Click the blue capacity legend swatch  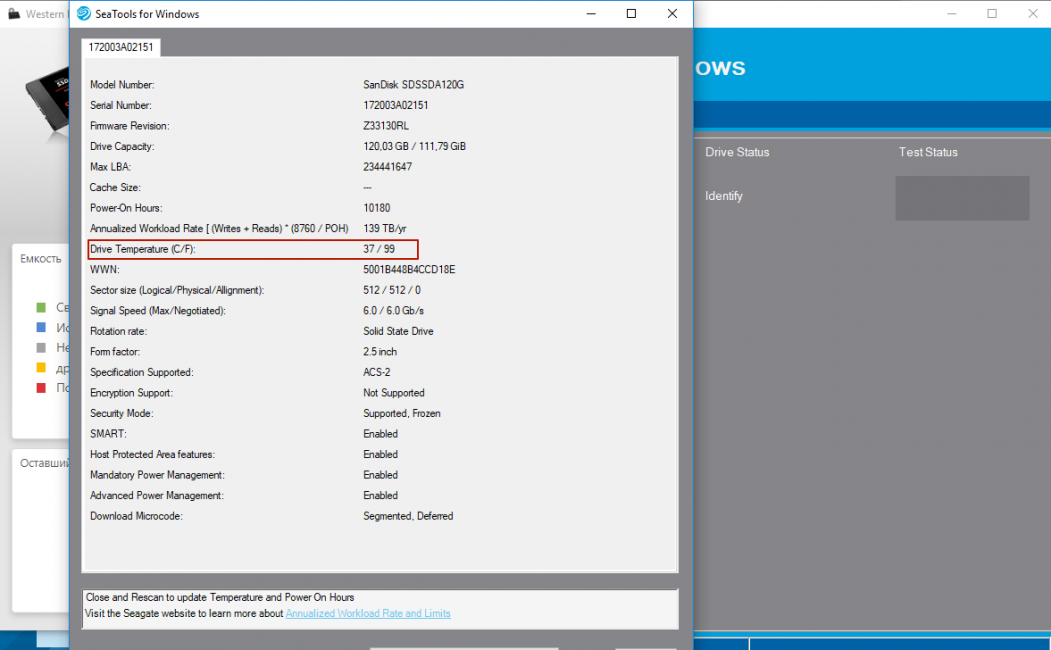pos(41,327)
